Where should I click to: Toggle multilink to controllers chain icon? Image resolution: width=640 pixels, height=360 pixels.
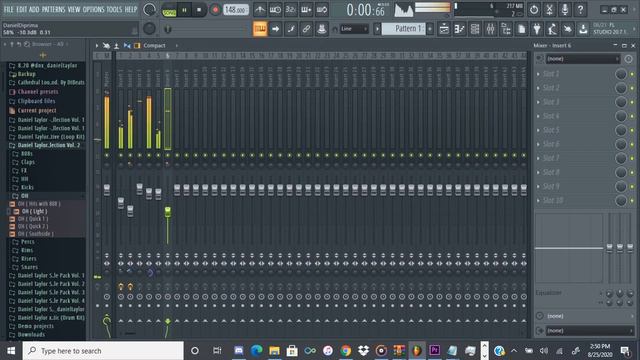(x=306, y=29)
